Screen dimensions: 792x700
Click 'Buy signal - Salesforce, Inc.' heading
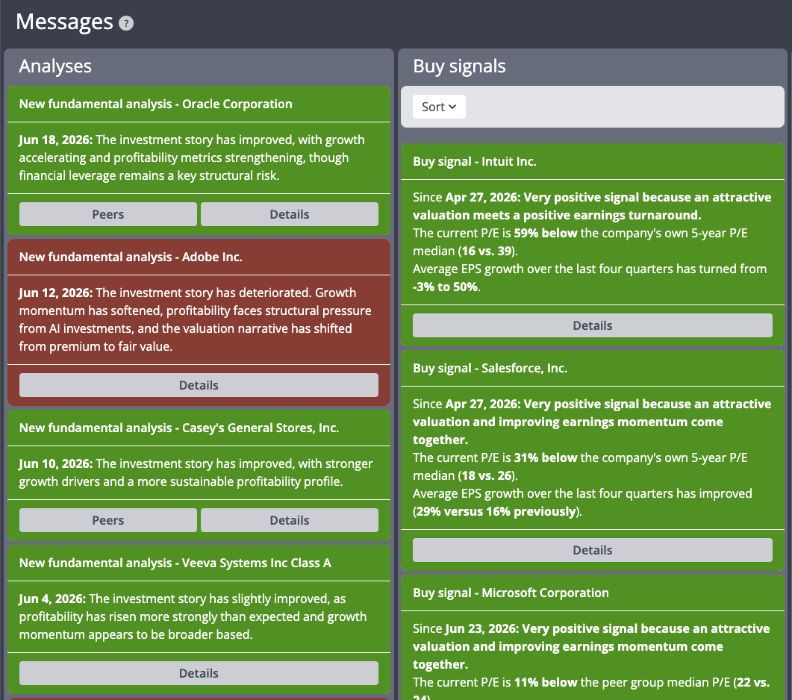490,368
